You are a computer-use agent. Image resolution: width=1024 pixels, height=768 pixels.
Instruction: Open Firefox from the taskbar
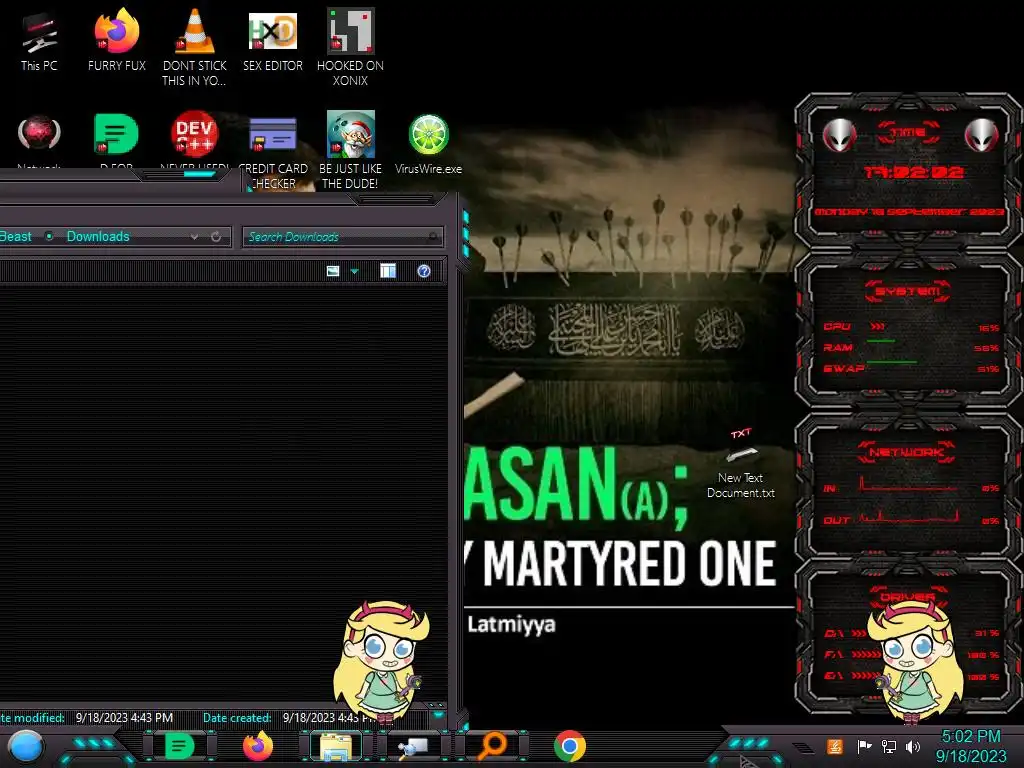[x=258, y=746]
